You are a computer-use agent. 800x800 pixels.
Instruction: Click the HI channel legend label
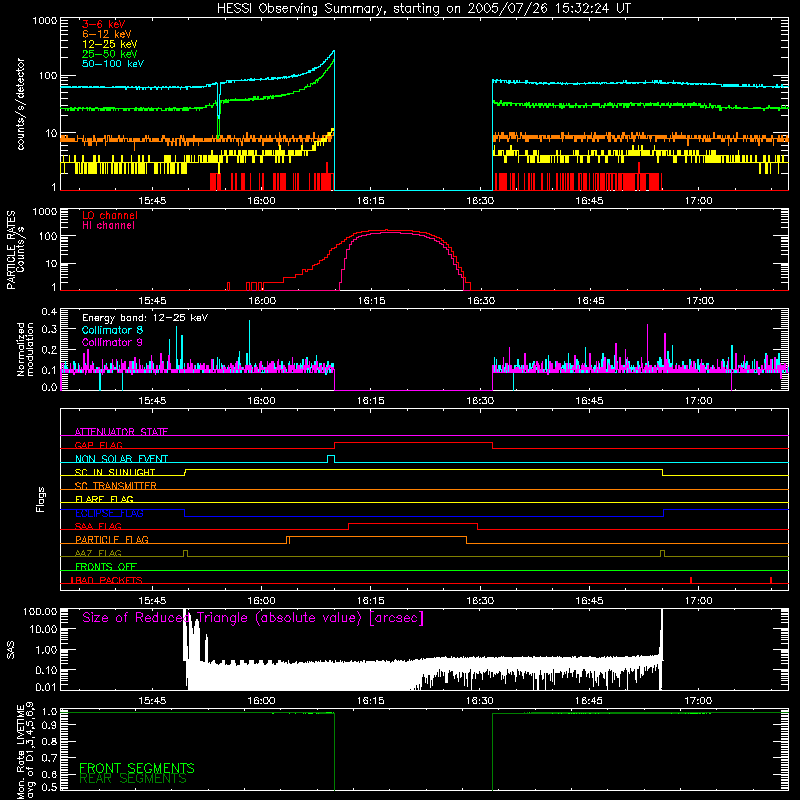(x=109, y=226)
